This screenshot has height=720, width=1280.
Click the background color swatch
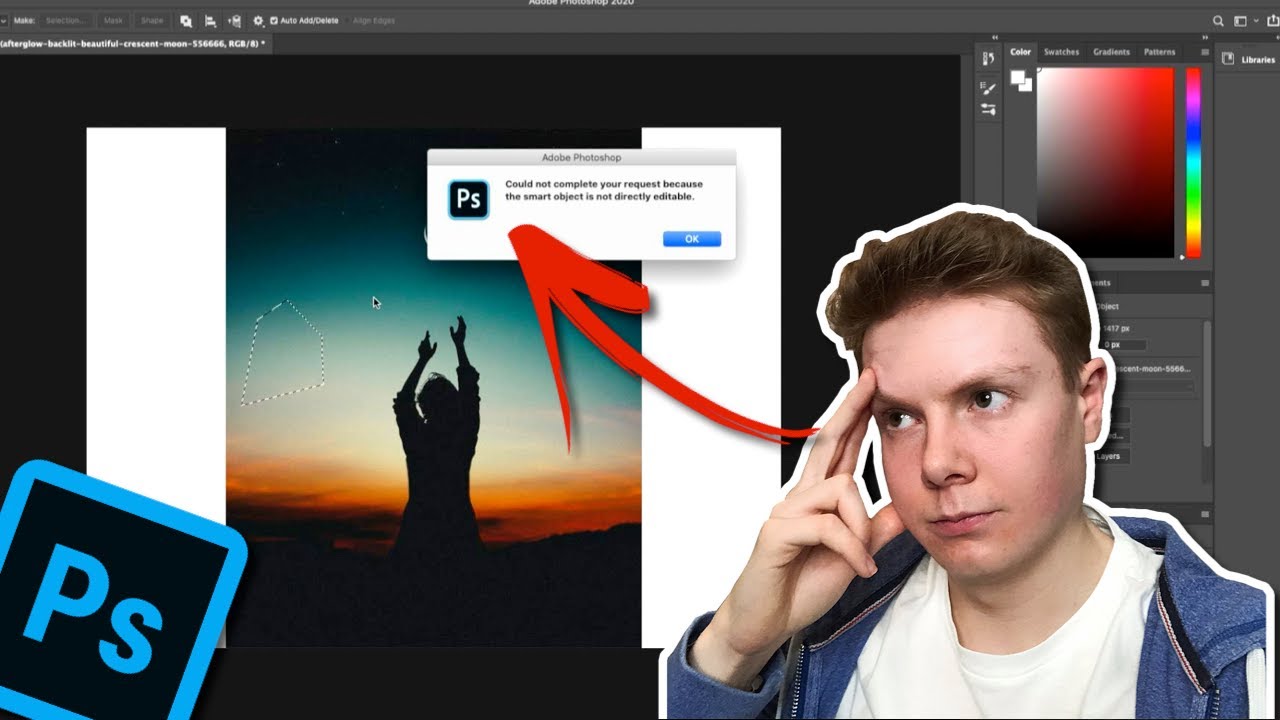coord(1026,86)
